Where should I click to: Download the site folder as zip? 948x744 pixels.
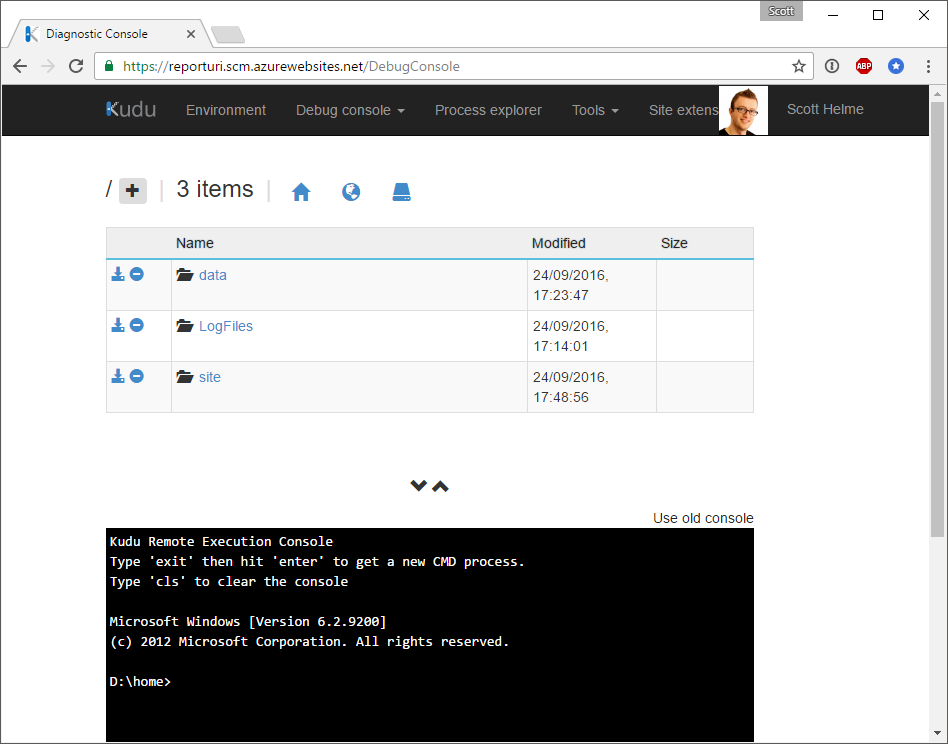117,376
